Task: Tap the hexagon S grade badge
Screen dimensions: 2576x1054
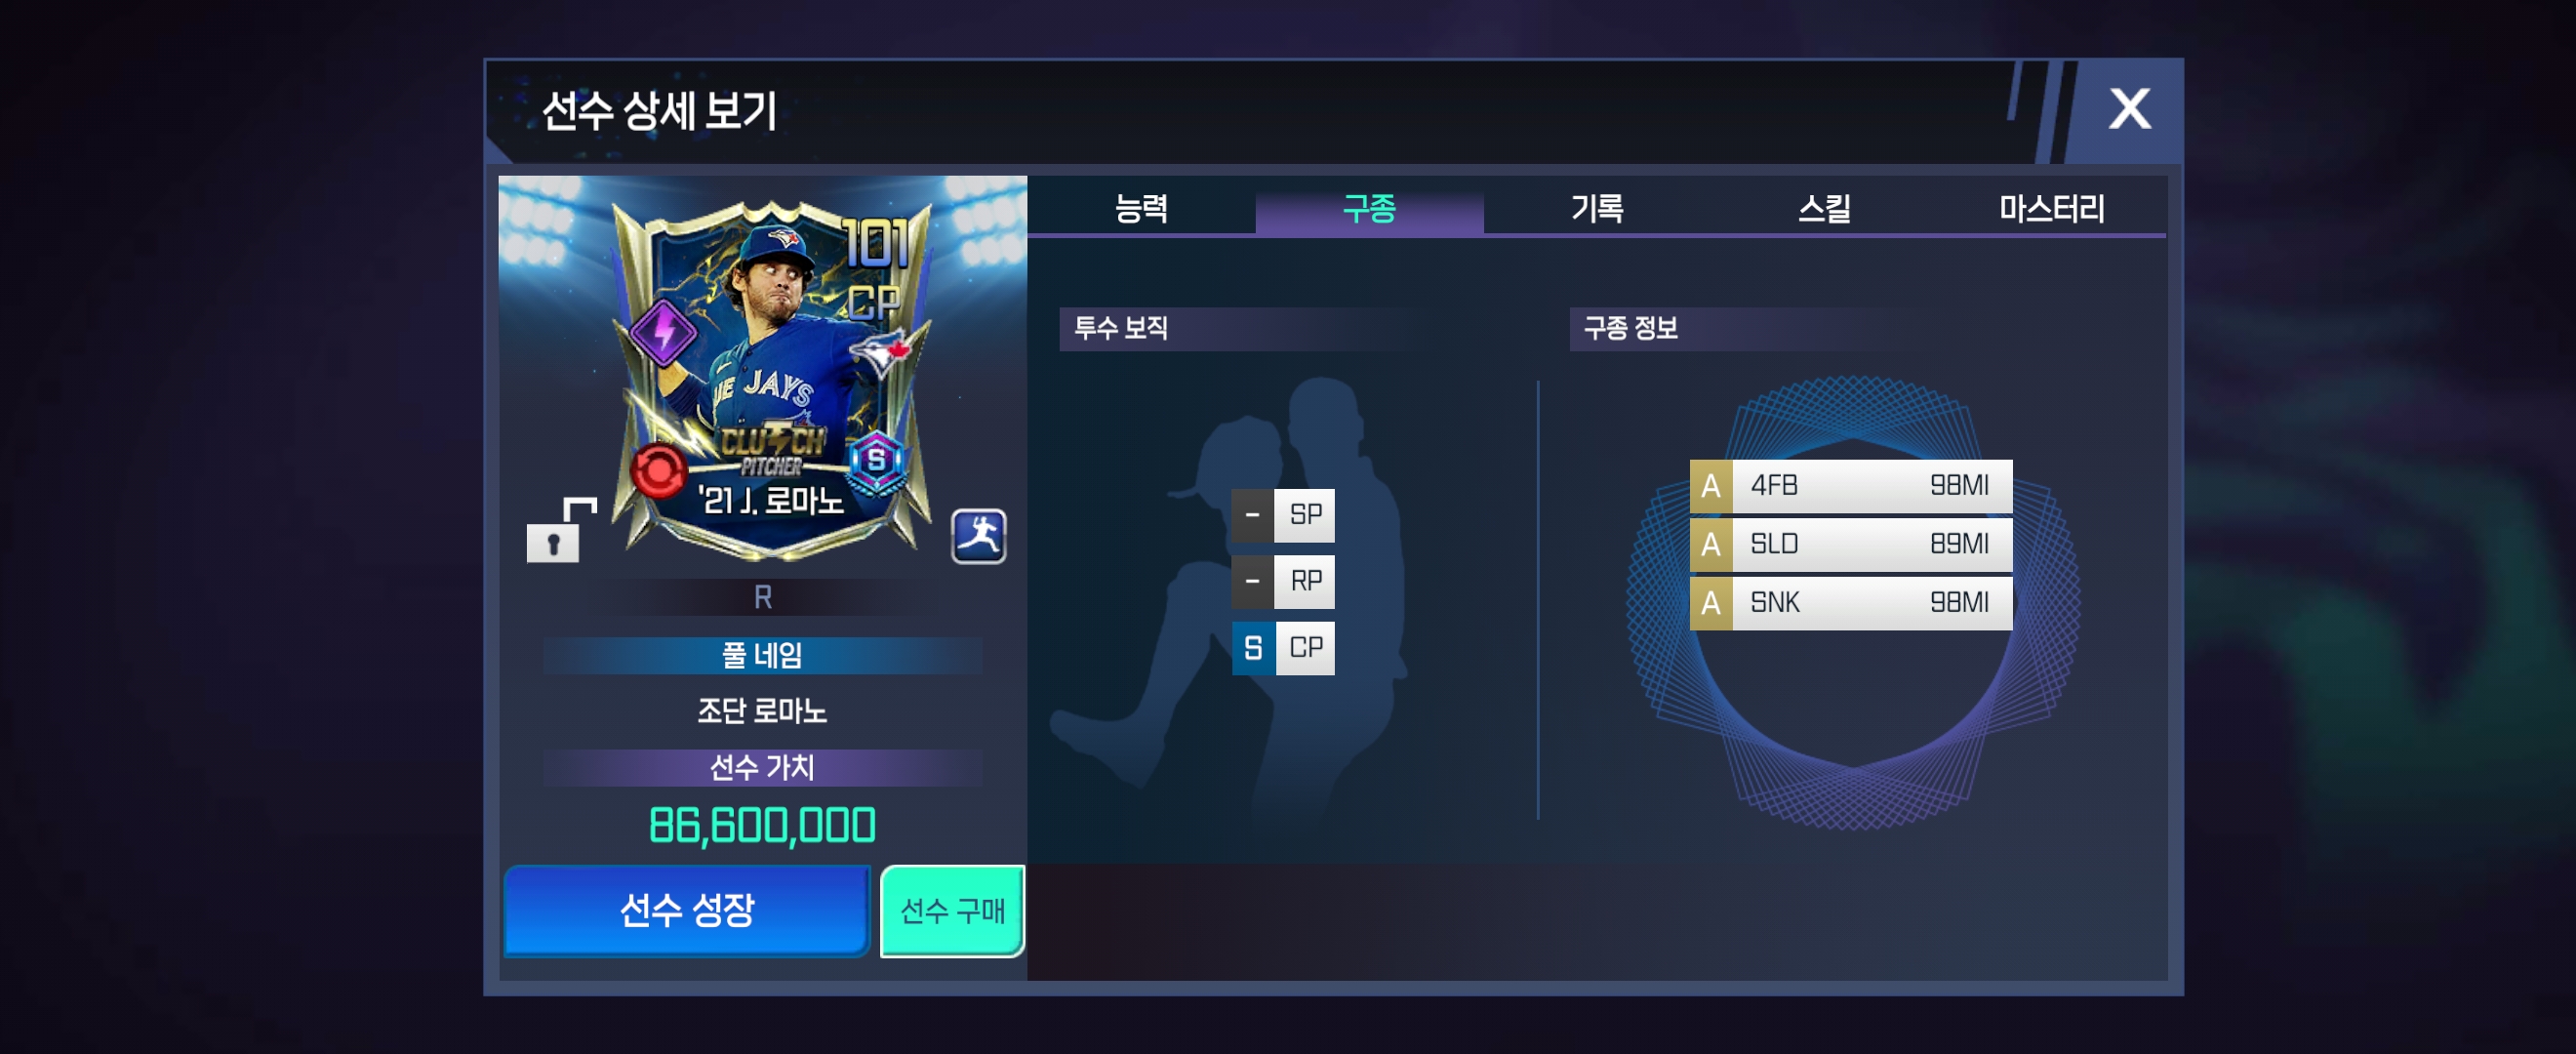Action: 876,460
